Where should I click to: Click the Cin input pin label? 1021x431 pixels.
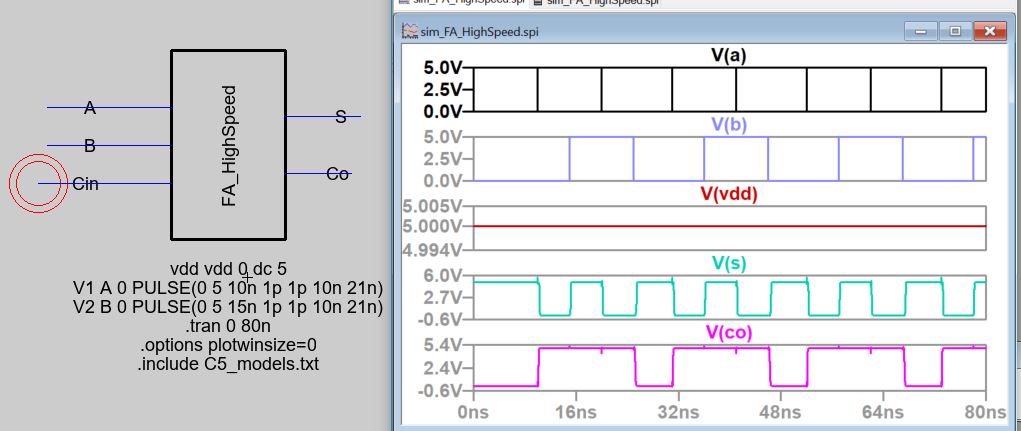[86, 184]
